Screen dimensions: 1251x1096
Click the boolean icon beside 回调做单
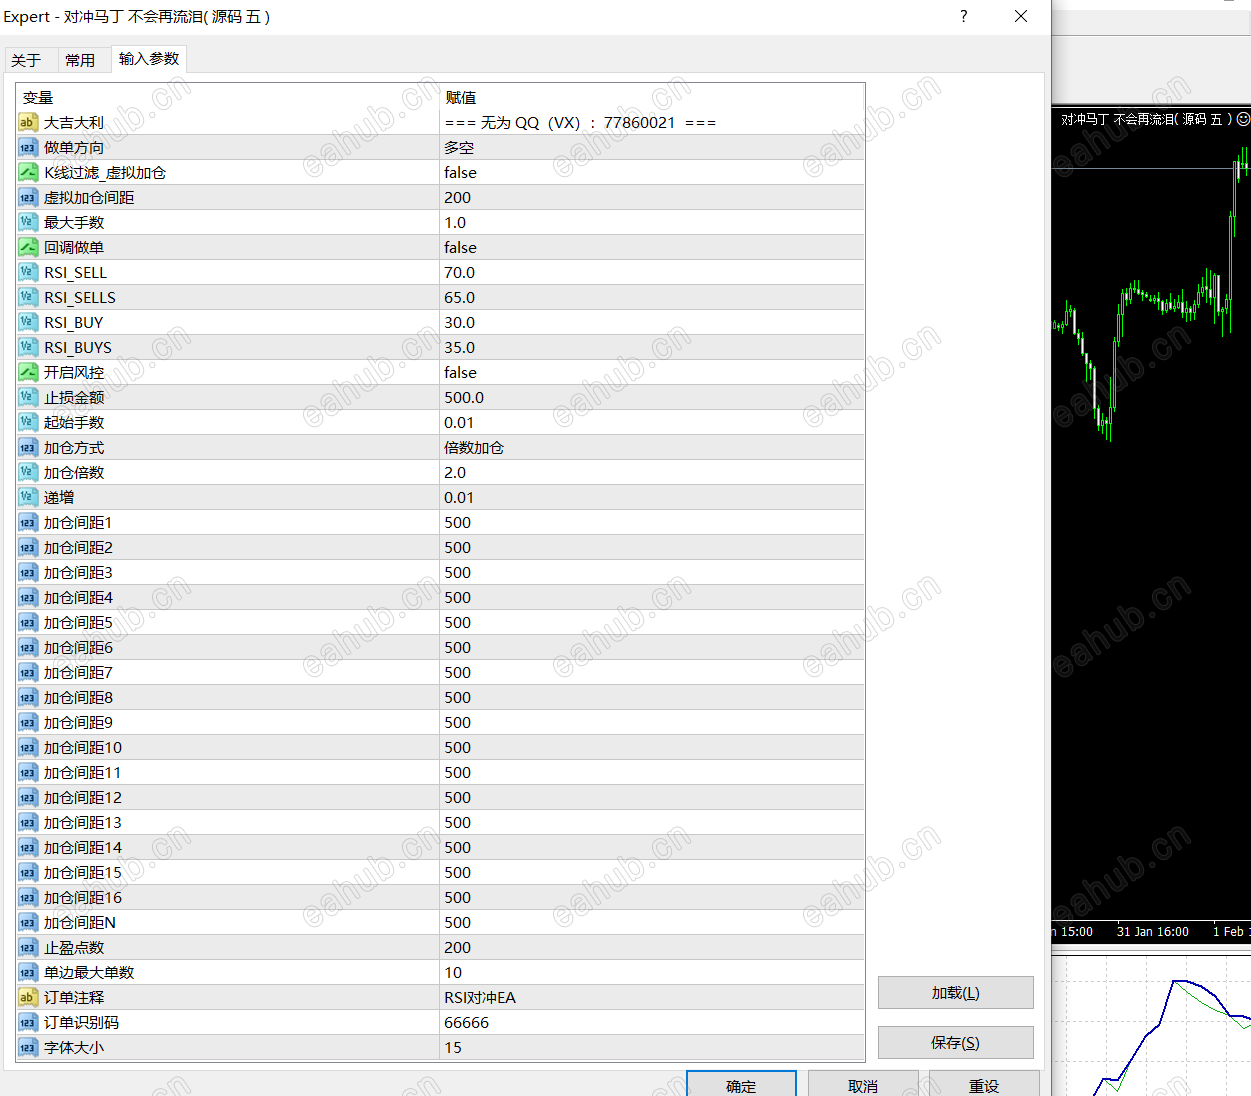pyautogui.click(x=28, y=247)
